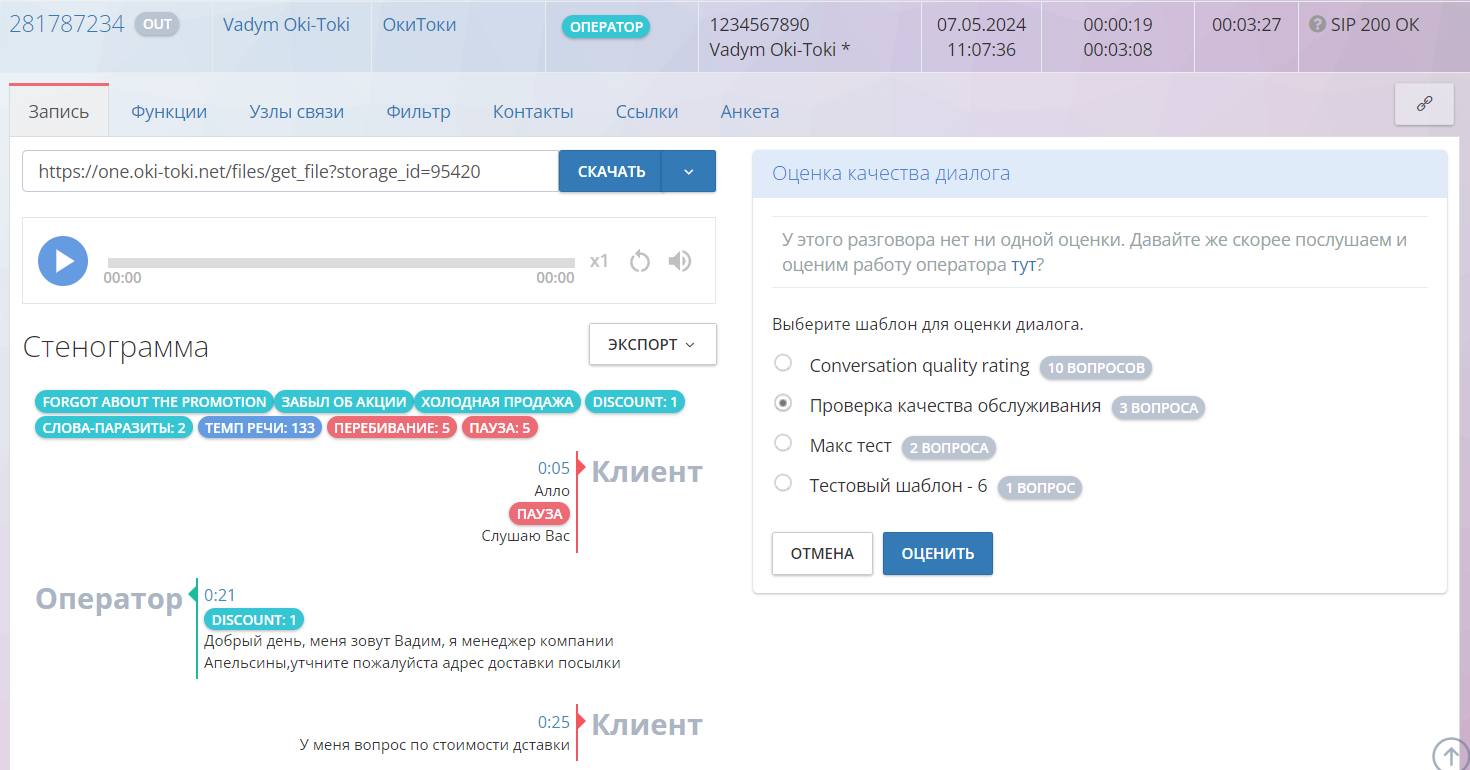The height and width of the screenshot is (770, 1470).
Task: Select Conversation quality rating template
Action: tap(784, 362)
